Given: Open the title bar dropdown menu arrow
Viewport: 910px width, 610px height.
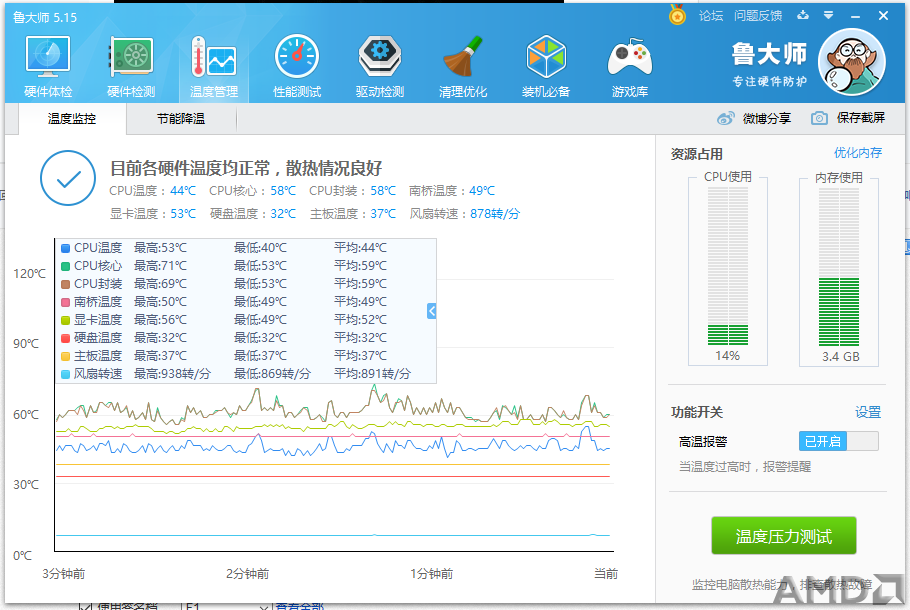Looking at the screenshot, I should pos(829,16).
